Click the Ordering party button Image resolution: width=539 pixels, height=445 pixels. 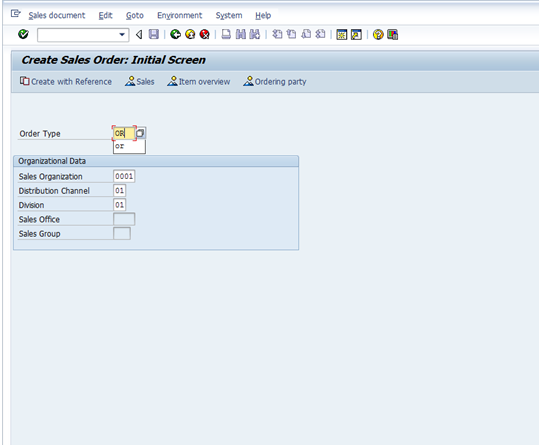pos(275,81)
